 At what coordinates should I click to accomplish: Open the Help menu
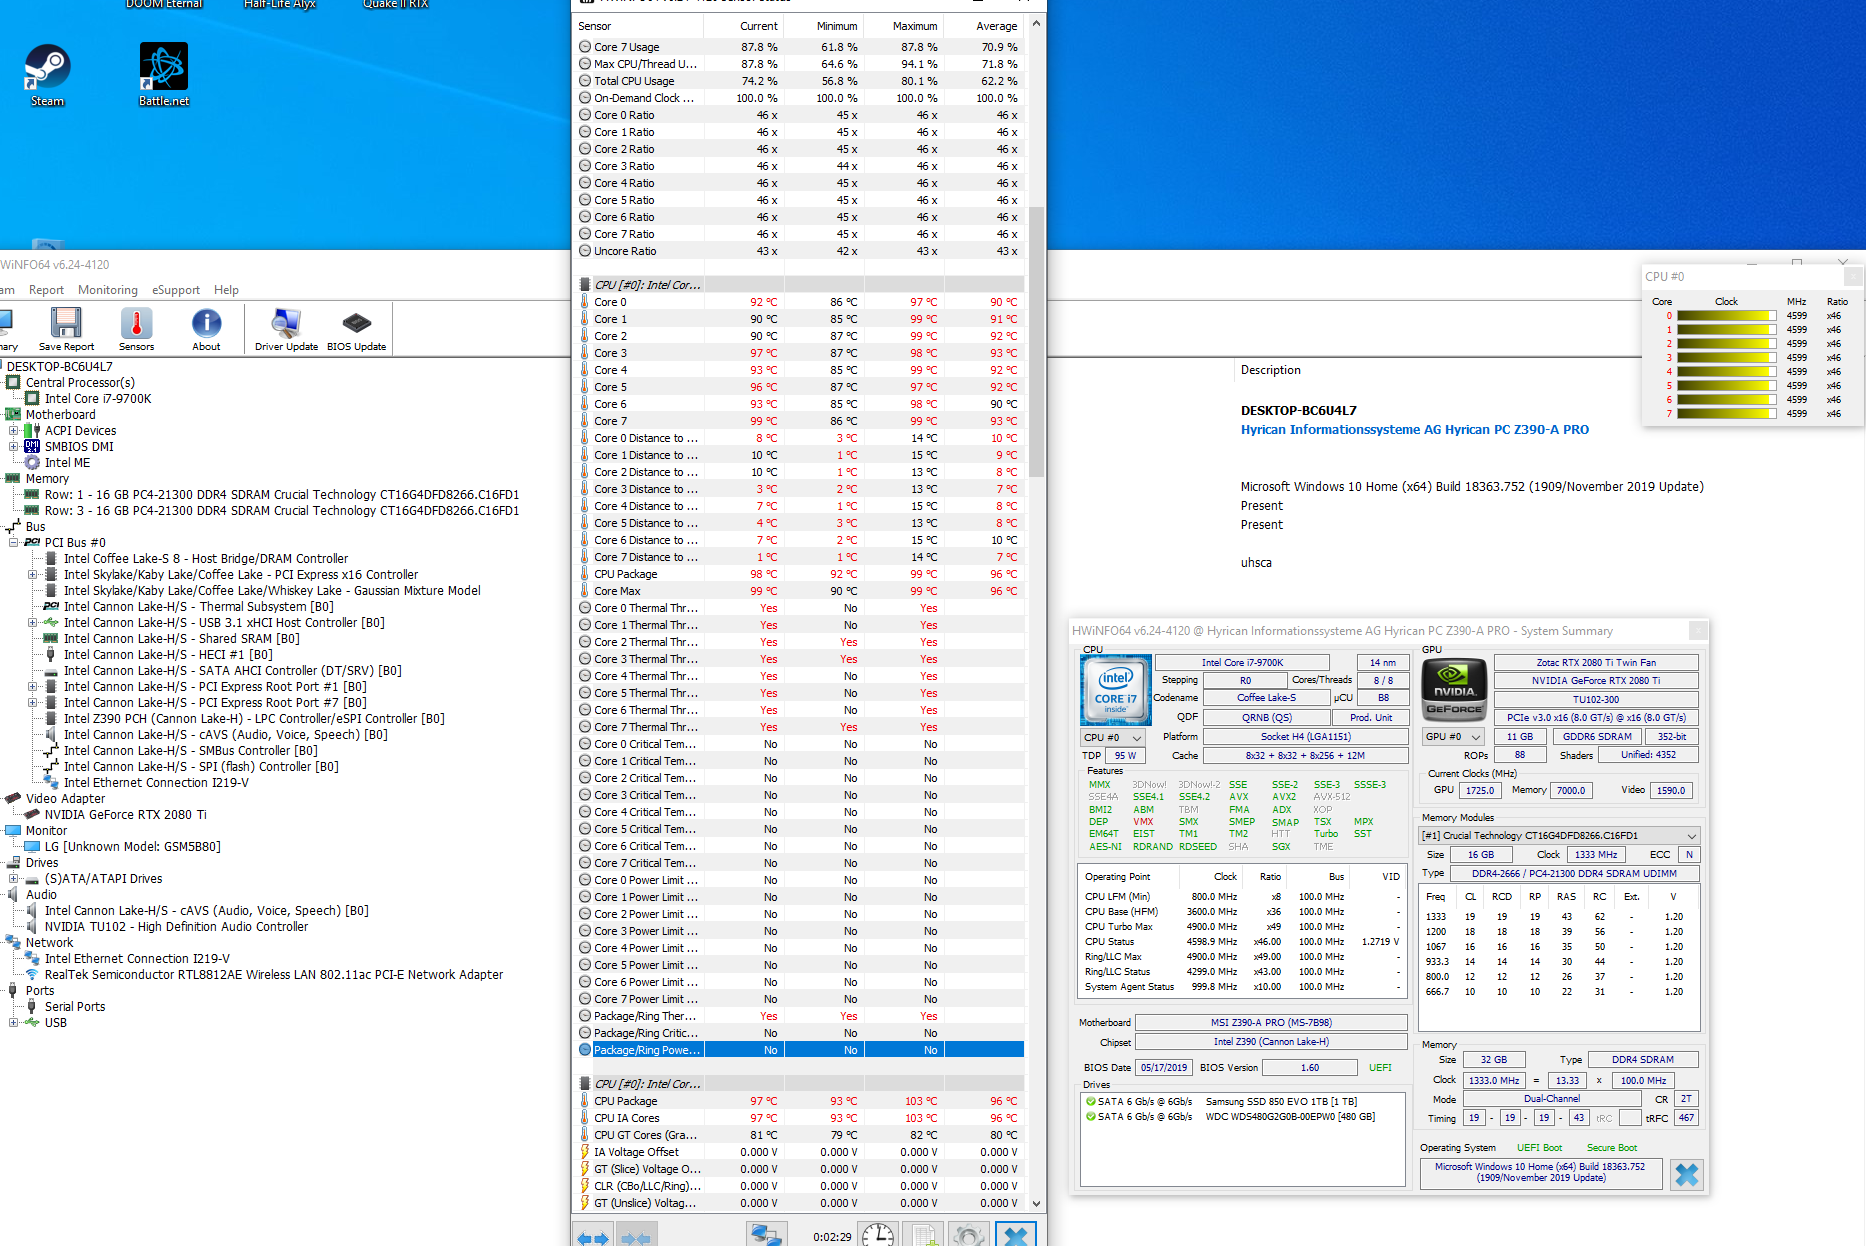[226, 290]
